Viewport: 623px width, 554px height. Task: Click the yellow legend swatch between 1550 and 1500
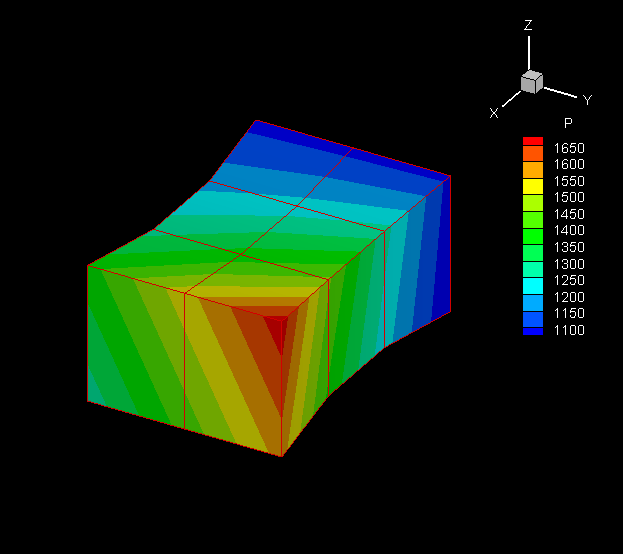click(x=533, y=186)
